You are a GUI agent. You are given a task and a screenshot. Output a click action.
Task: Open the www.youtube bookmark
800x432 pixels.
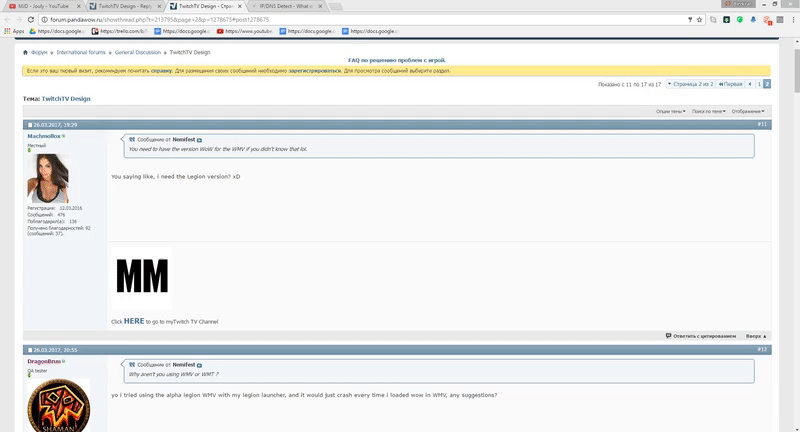pos(245,31)
